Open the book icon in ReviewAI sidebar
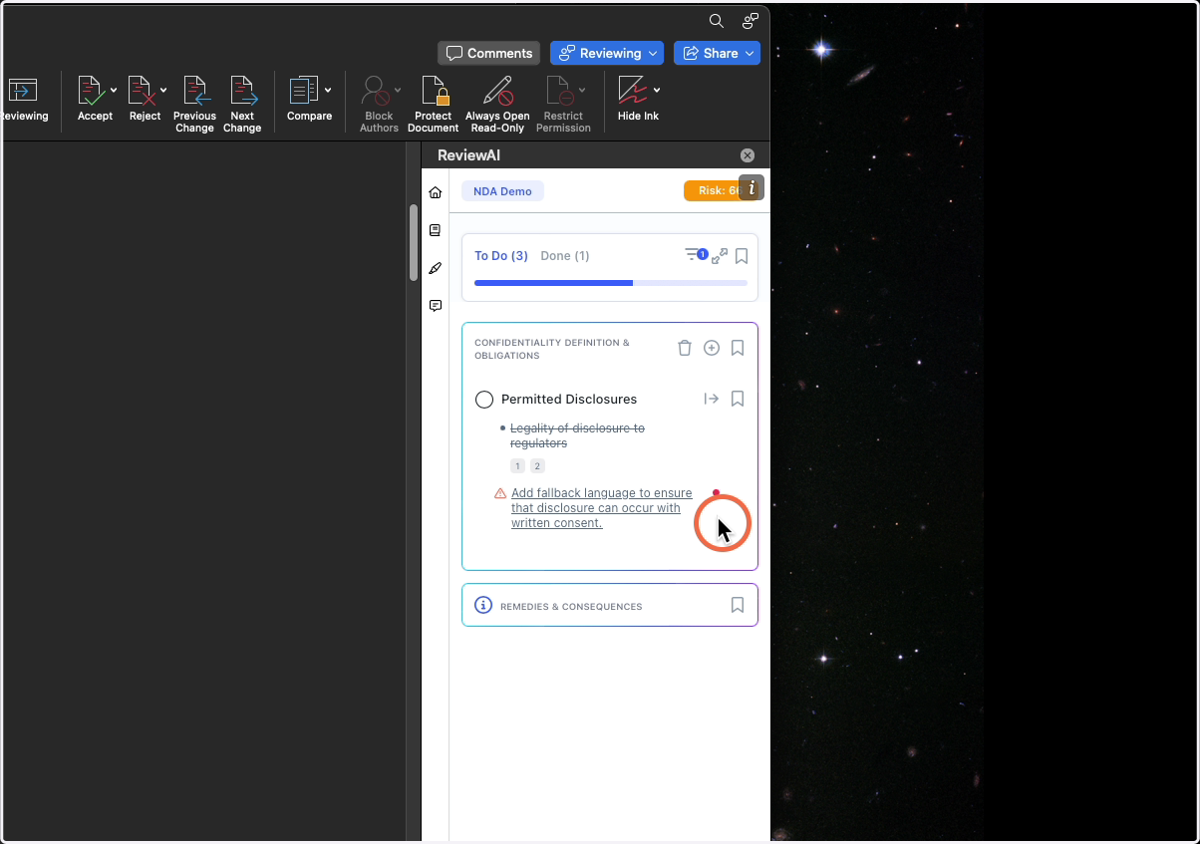The height and width of the screenshot is (844, 1200). 435,230
